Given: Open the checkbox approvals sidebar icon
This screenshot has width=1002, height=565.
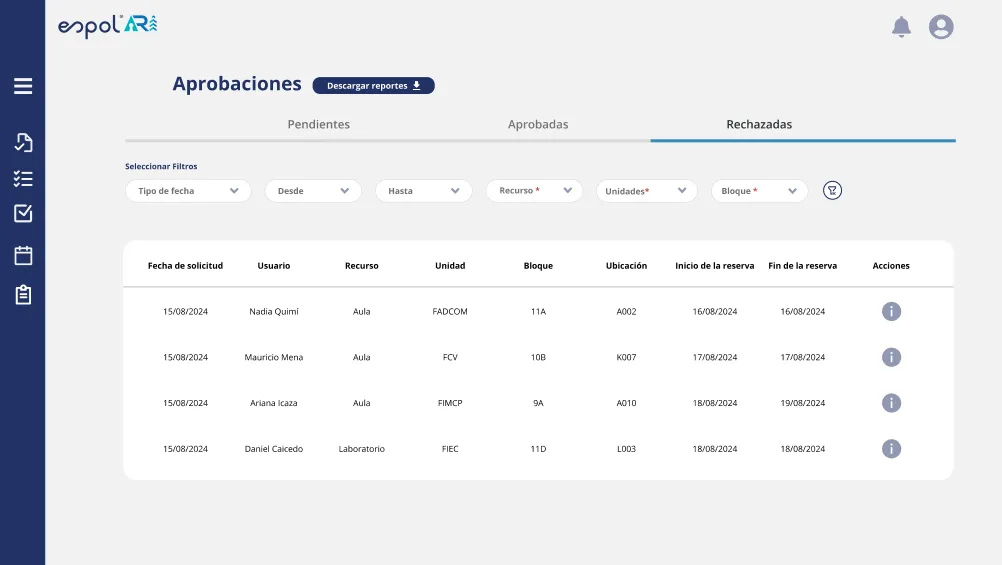Looking at the screenshot, I should [23, 213].
